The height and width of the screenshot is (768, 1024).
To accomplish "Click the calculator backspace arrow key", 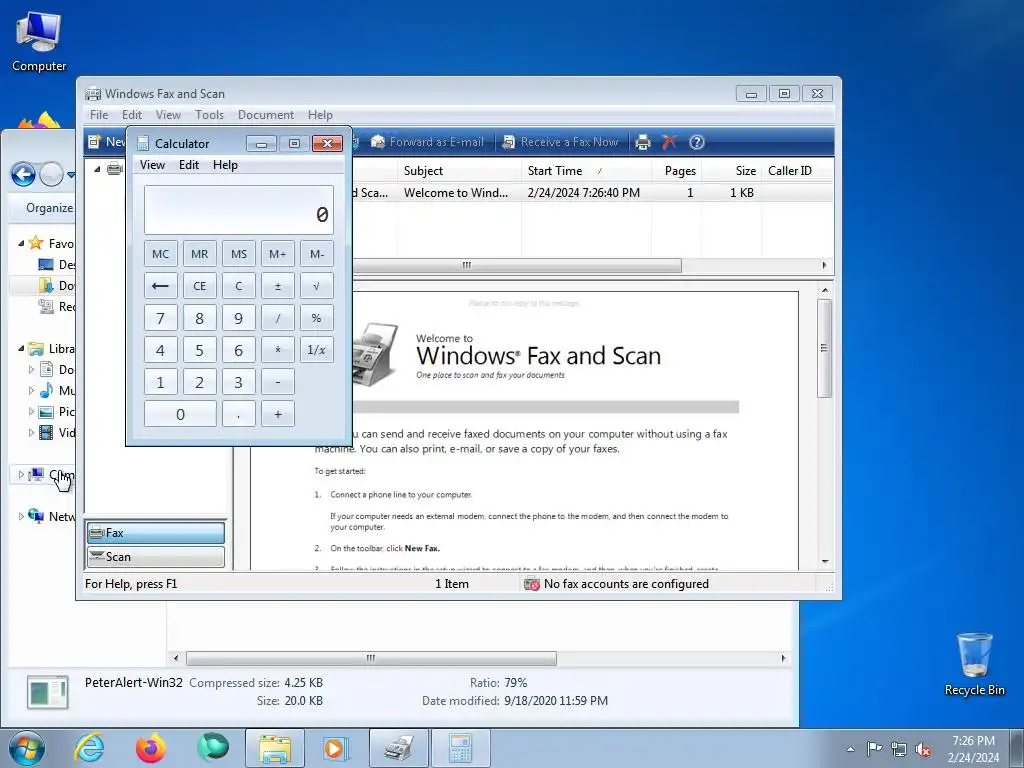I will click(x=161, y=286).
